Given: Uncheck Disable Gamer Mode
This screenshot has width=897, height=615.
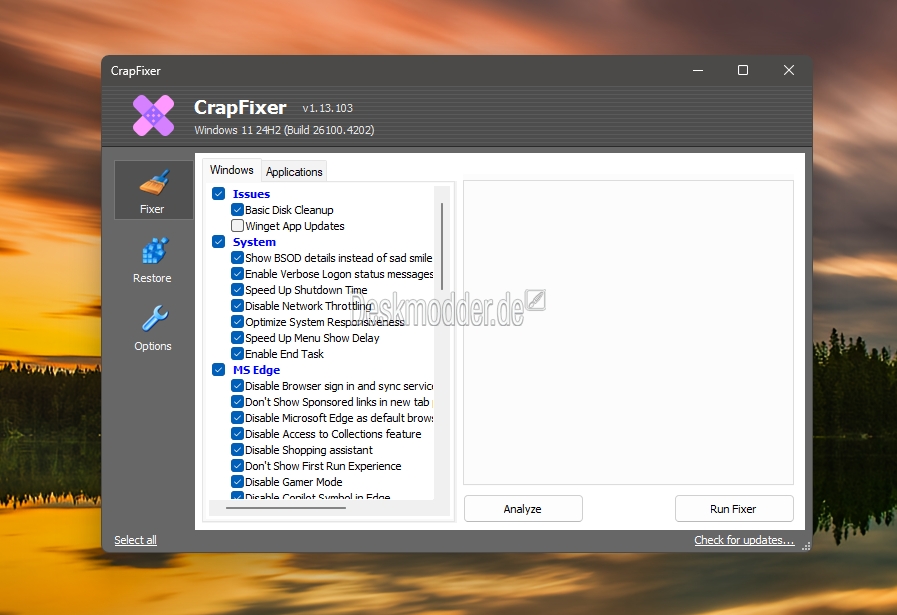Looking at the screenshot, I should [x=237, y=482].
